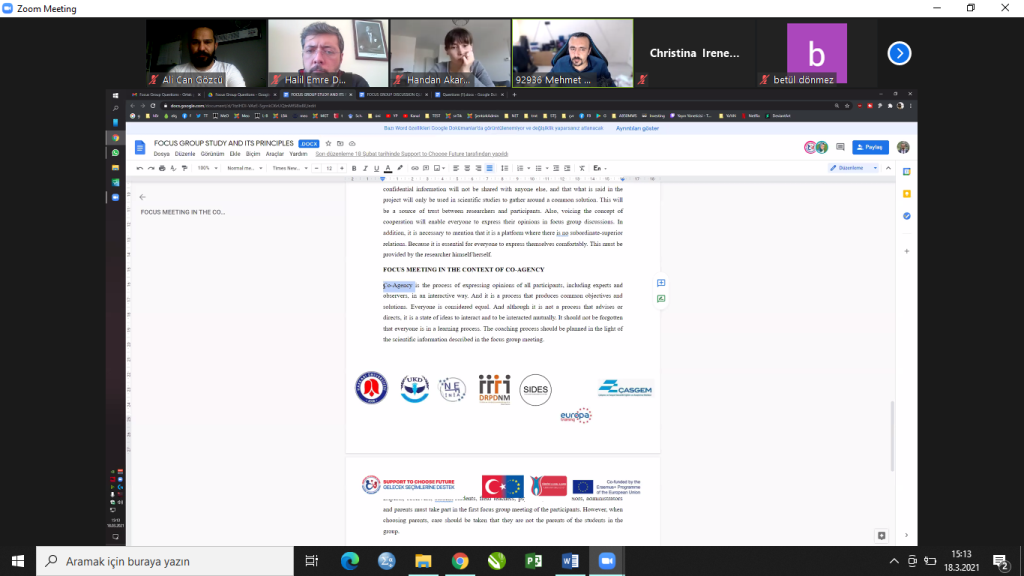Open the highlight color tool
This screenshot has height=576, width=1024.
400,168
